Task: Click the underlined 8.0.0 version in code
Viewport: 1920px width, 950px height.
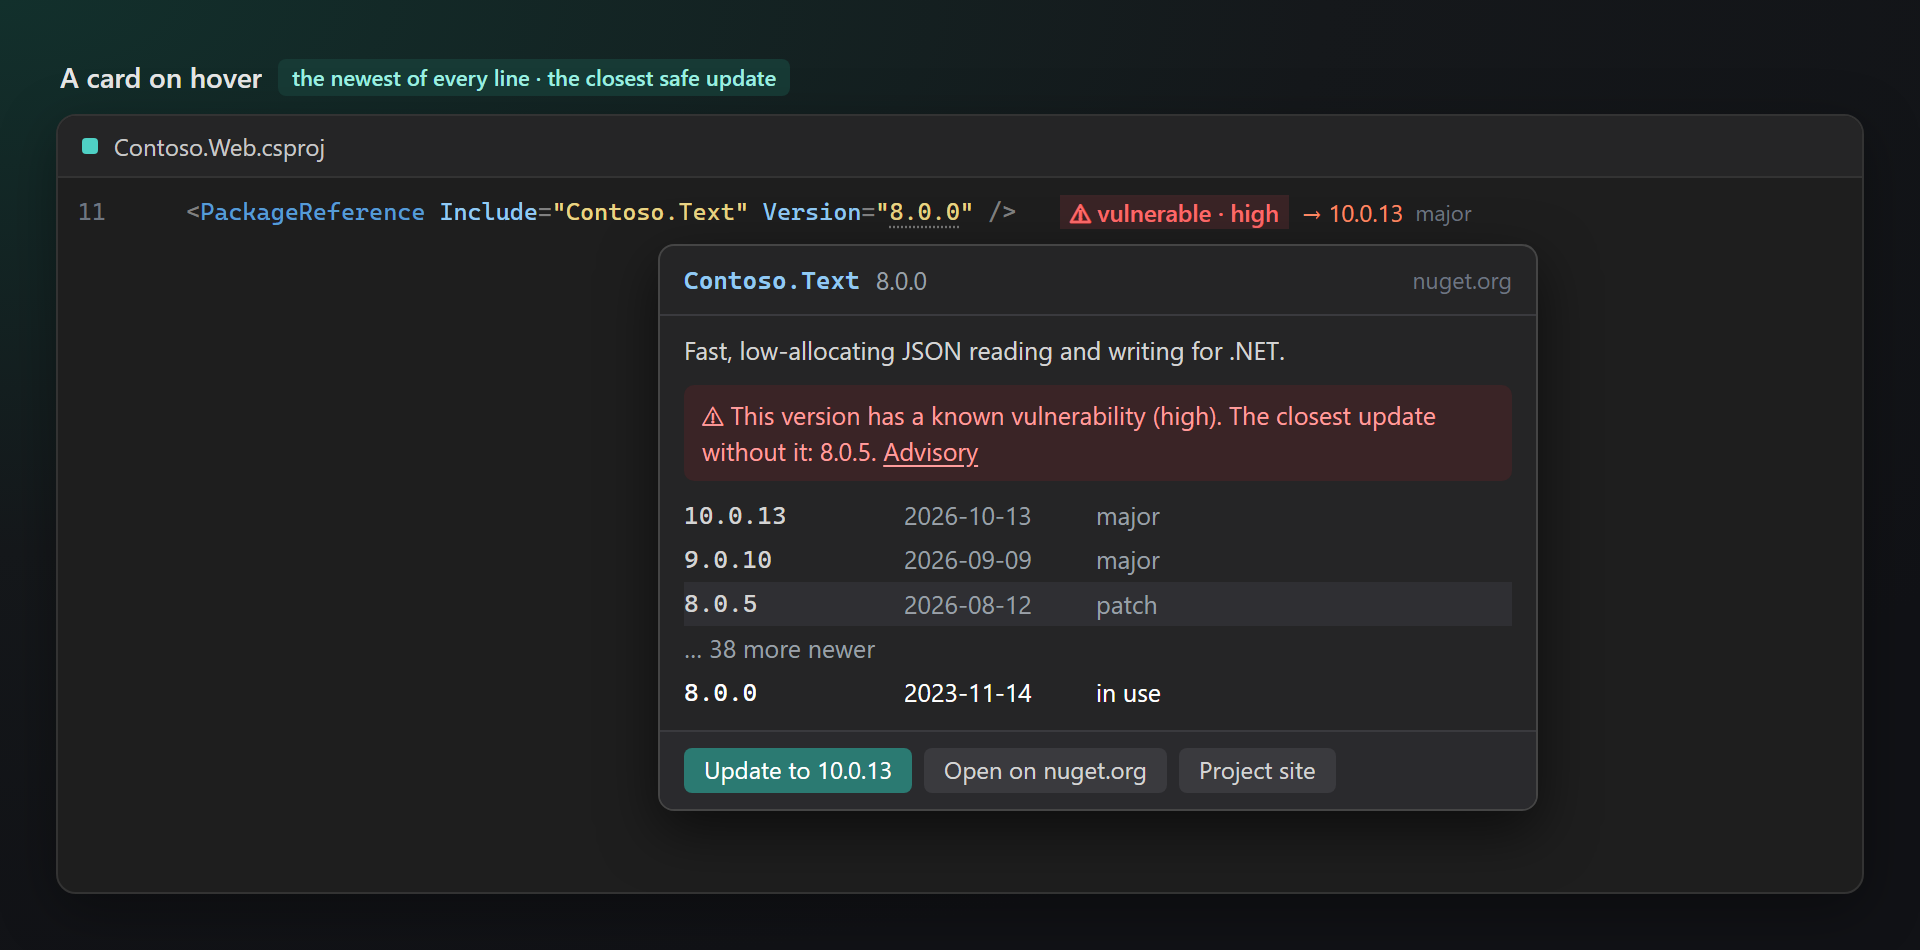Action: click(924, 212)
